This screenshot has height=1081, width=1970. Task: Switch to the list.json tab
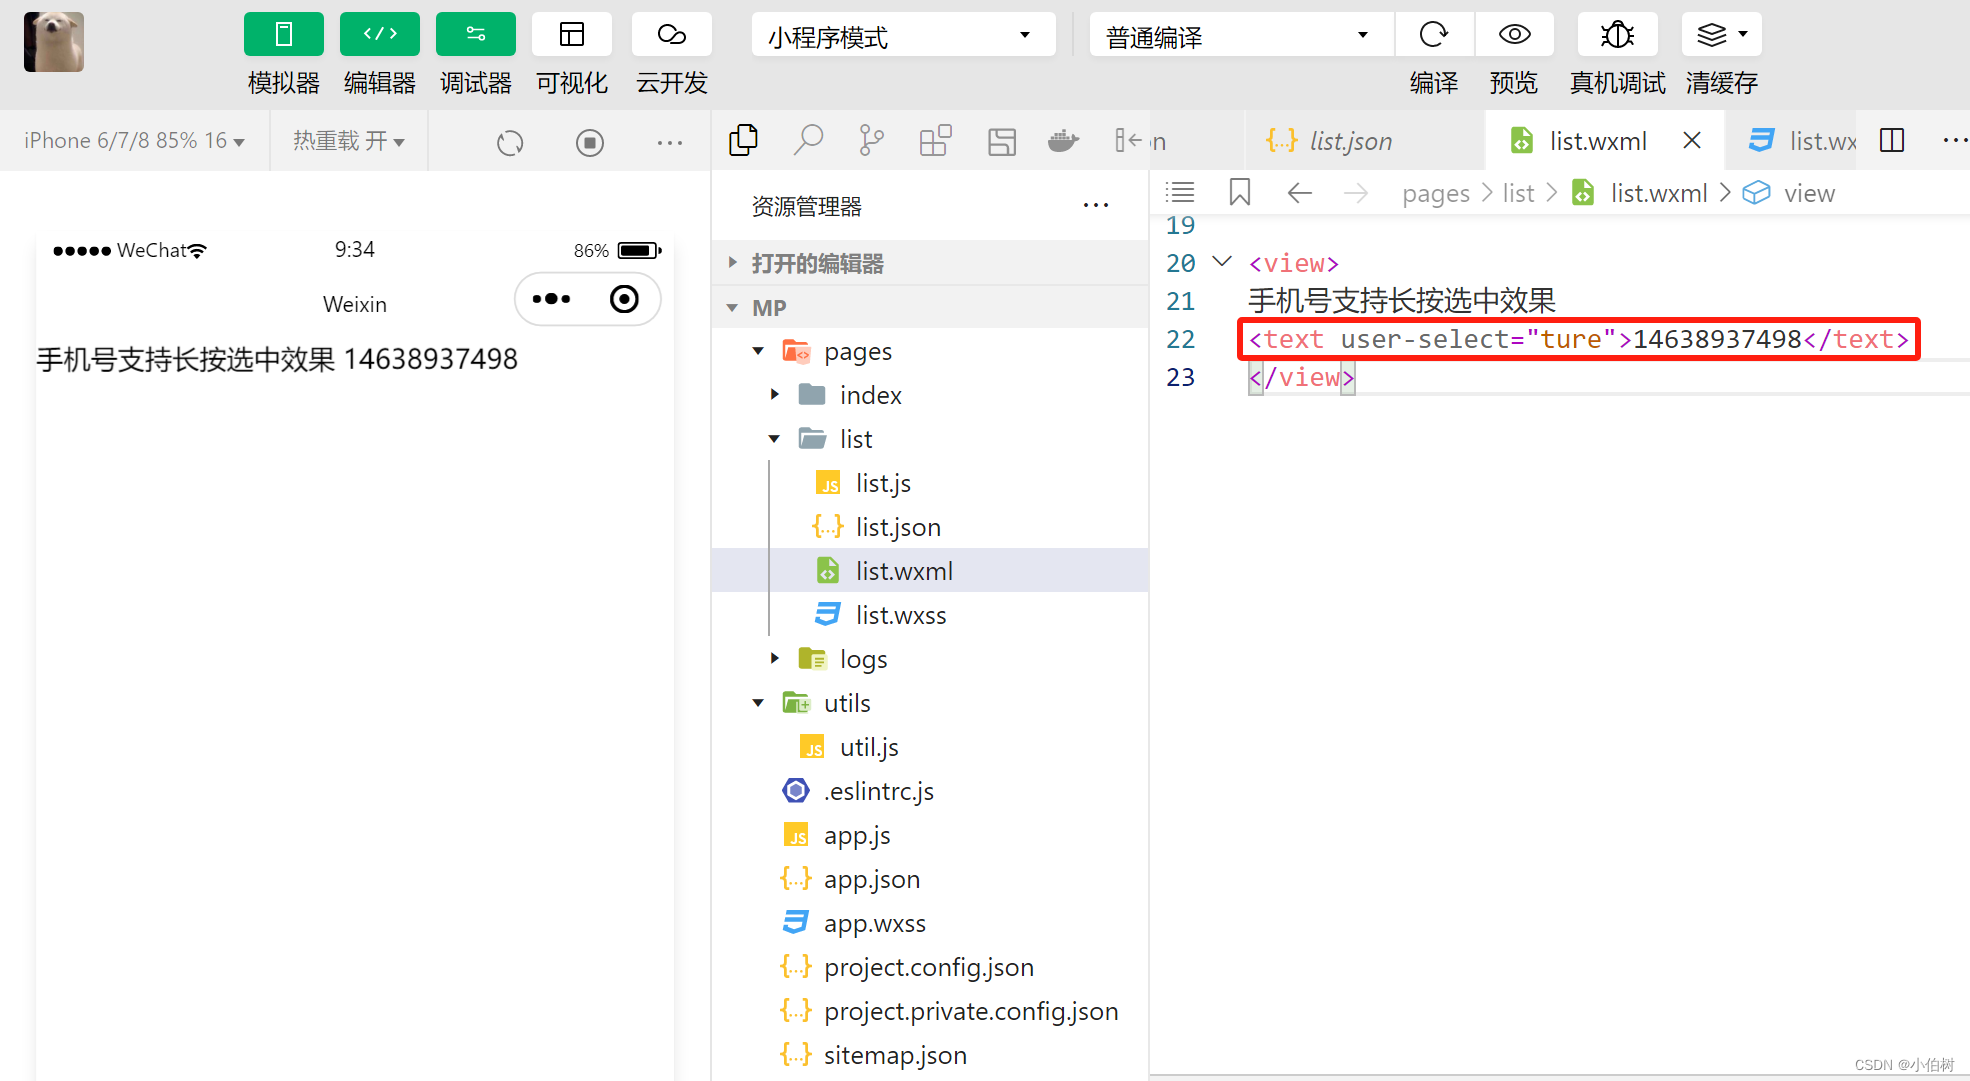pos(1349,141)
